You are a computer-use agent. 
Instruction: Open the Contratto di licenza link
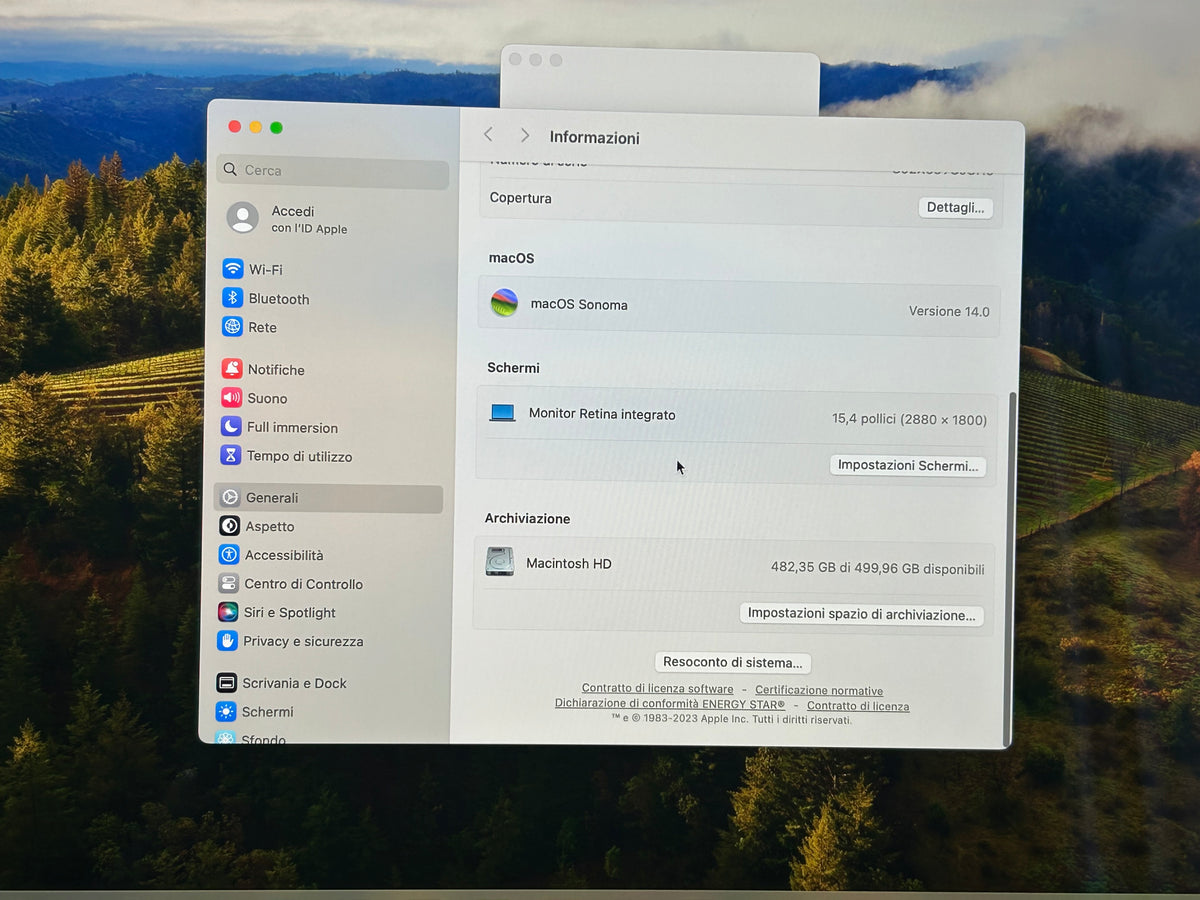(x=858, y=706)
